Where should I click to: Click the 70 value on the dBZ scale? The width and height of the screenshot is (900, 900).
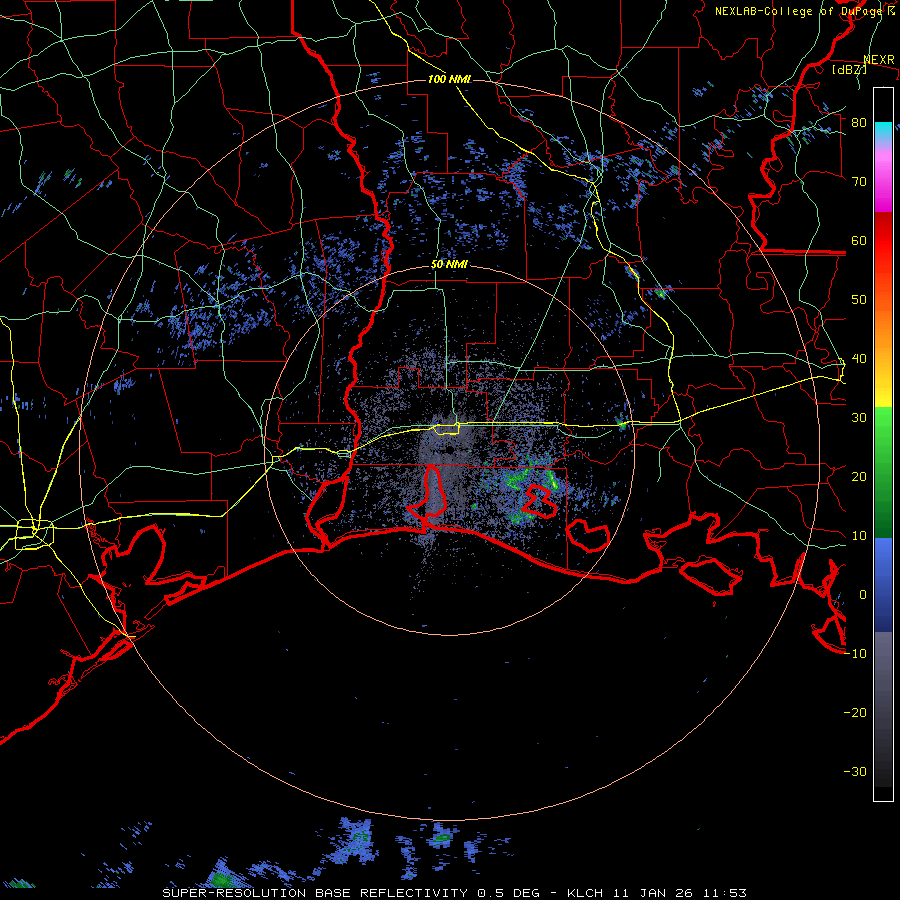pos(859,182)
